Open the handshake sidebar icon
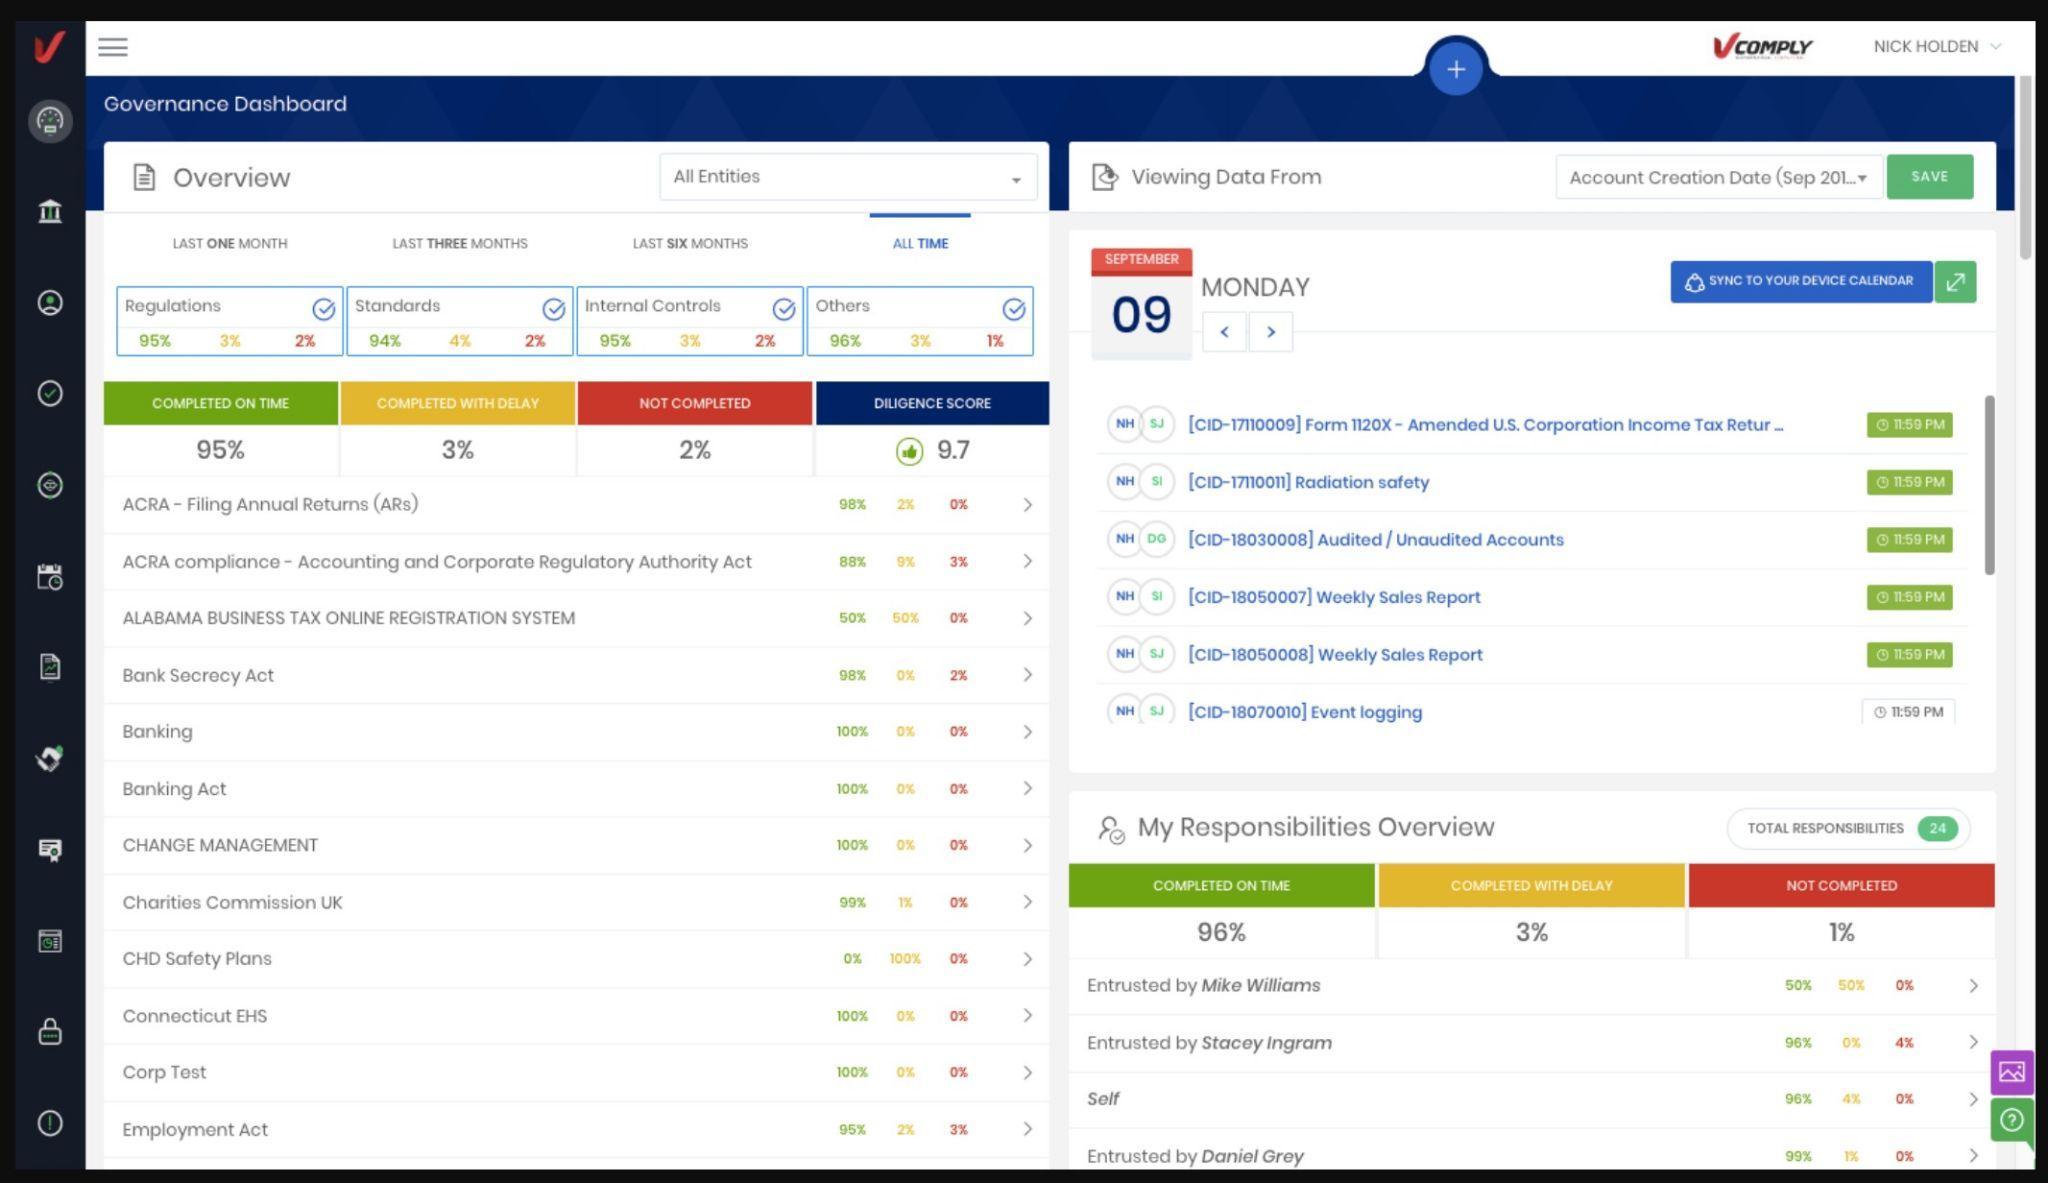The image size is (2048, 1183). click(x=50, y=758)
